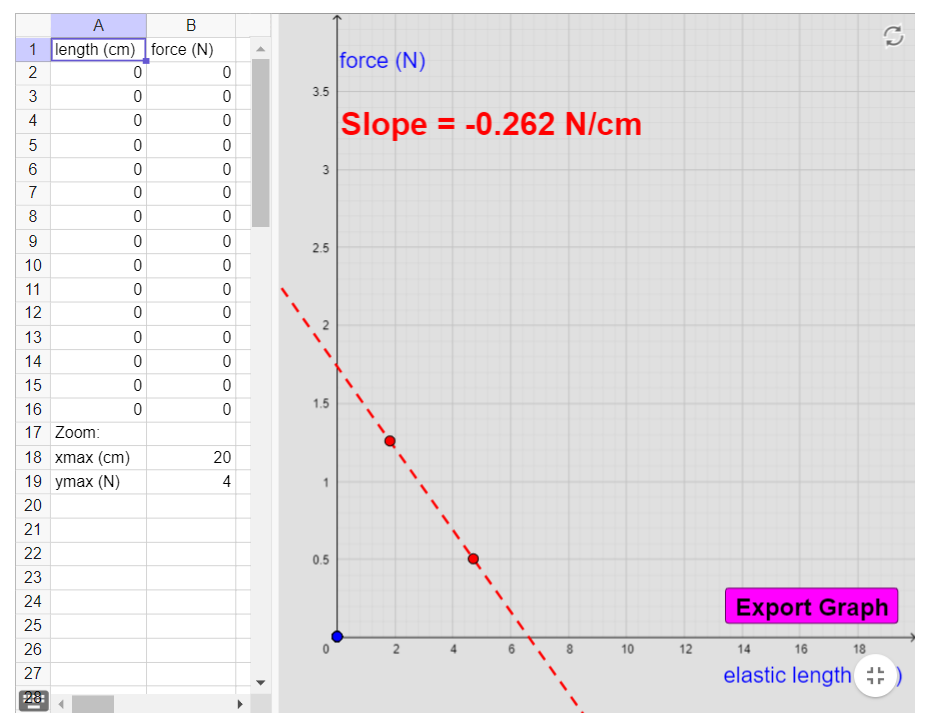Select column A header

[97, 25]
